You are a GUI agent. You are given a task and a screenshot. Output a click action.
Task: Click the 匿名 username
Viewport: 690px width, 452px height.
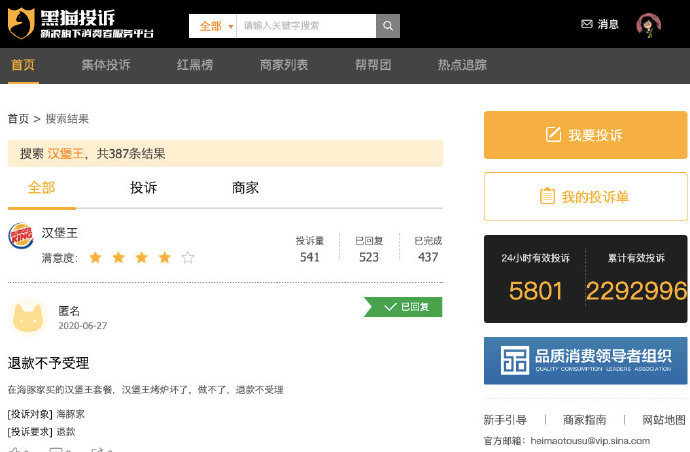pyautogui.click(x=69, y=311)
